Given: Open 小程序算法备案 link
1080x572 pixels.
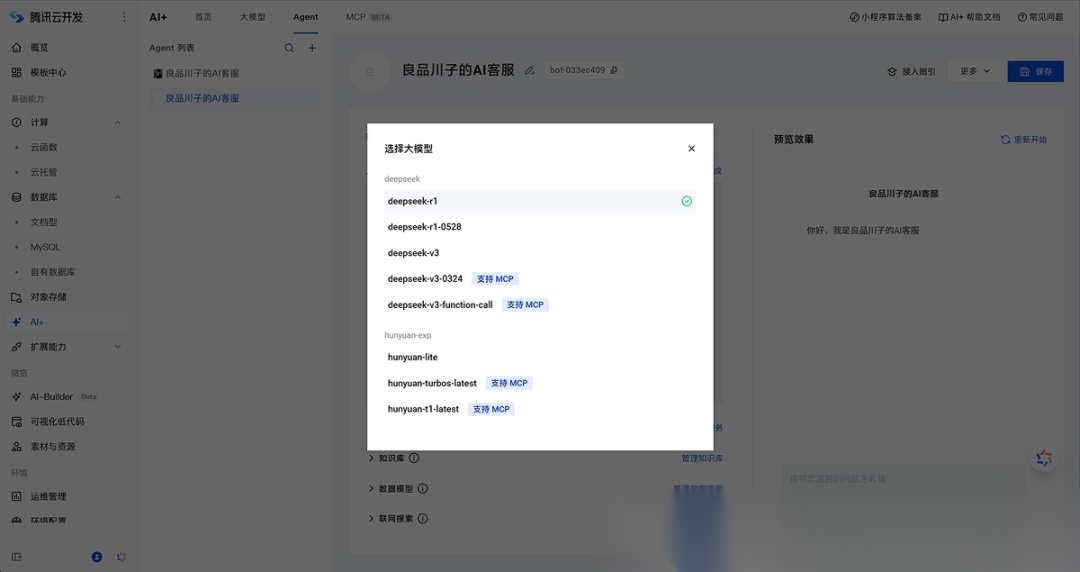Looking at the screenshot, I should (885, 17).
